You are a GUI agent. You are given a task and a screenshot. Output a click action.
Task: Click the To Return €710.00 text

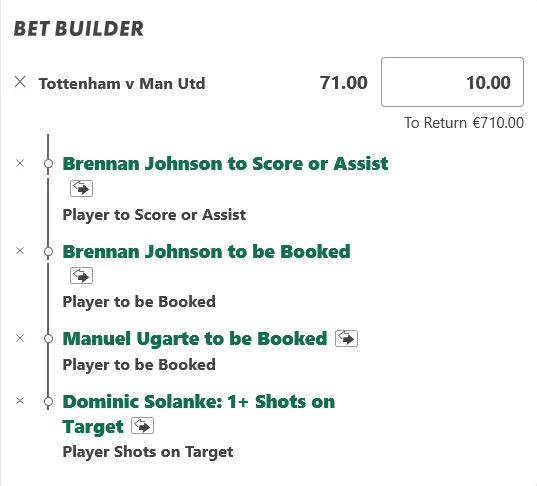click(464, 123)
